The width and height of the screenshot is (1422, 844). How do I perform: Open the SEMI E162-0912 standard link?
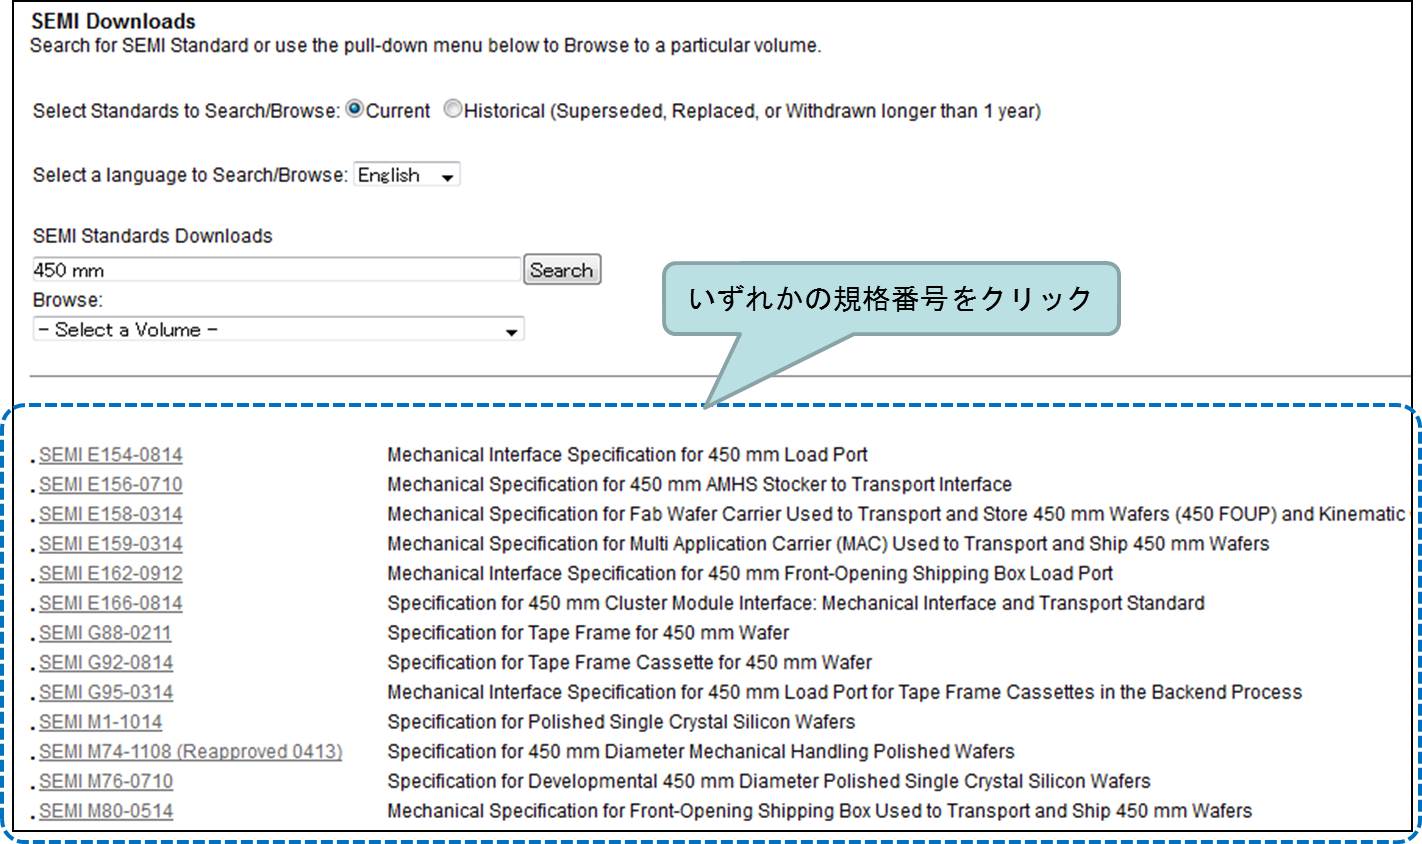click(x=111, y=574)
